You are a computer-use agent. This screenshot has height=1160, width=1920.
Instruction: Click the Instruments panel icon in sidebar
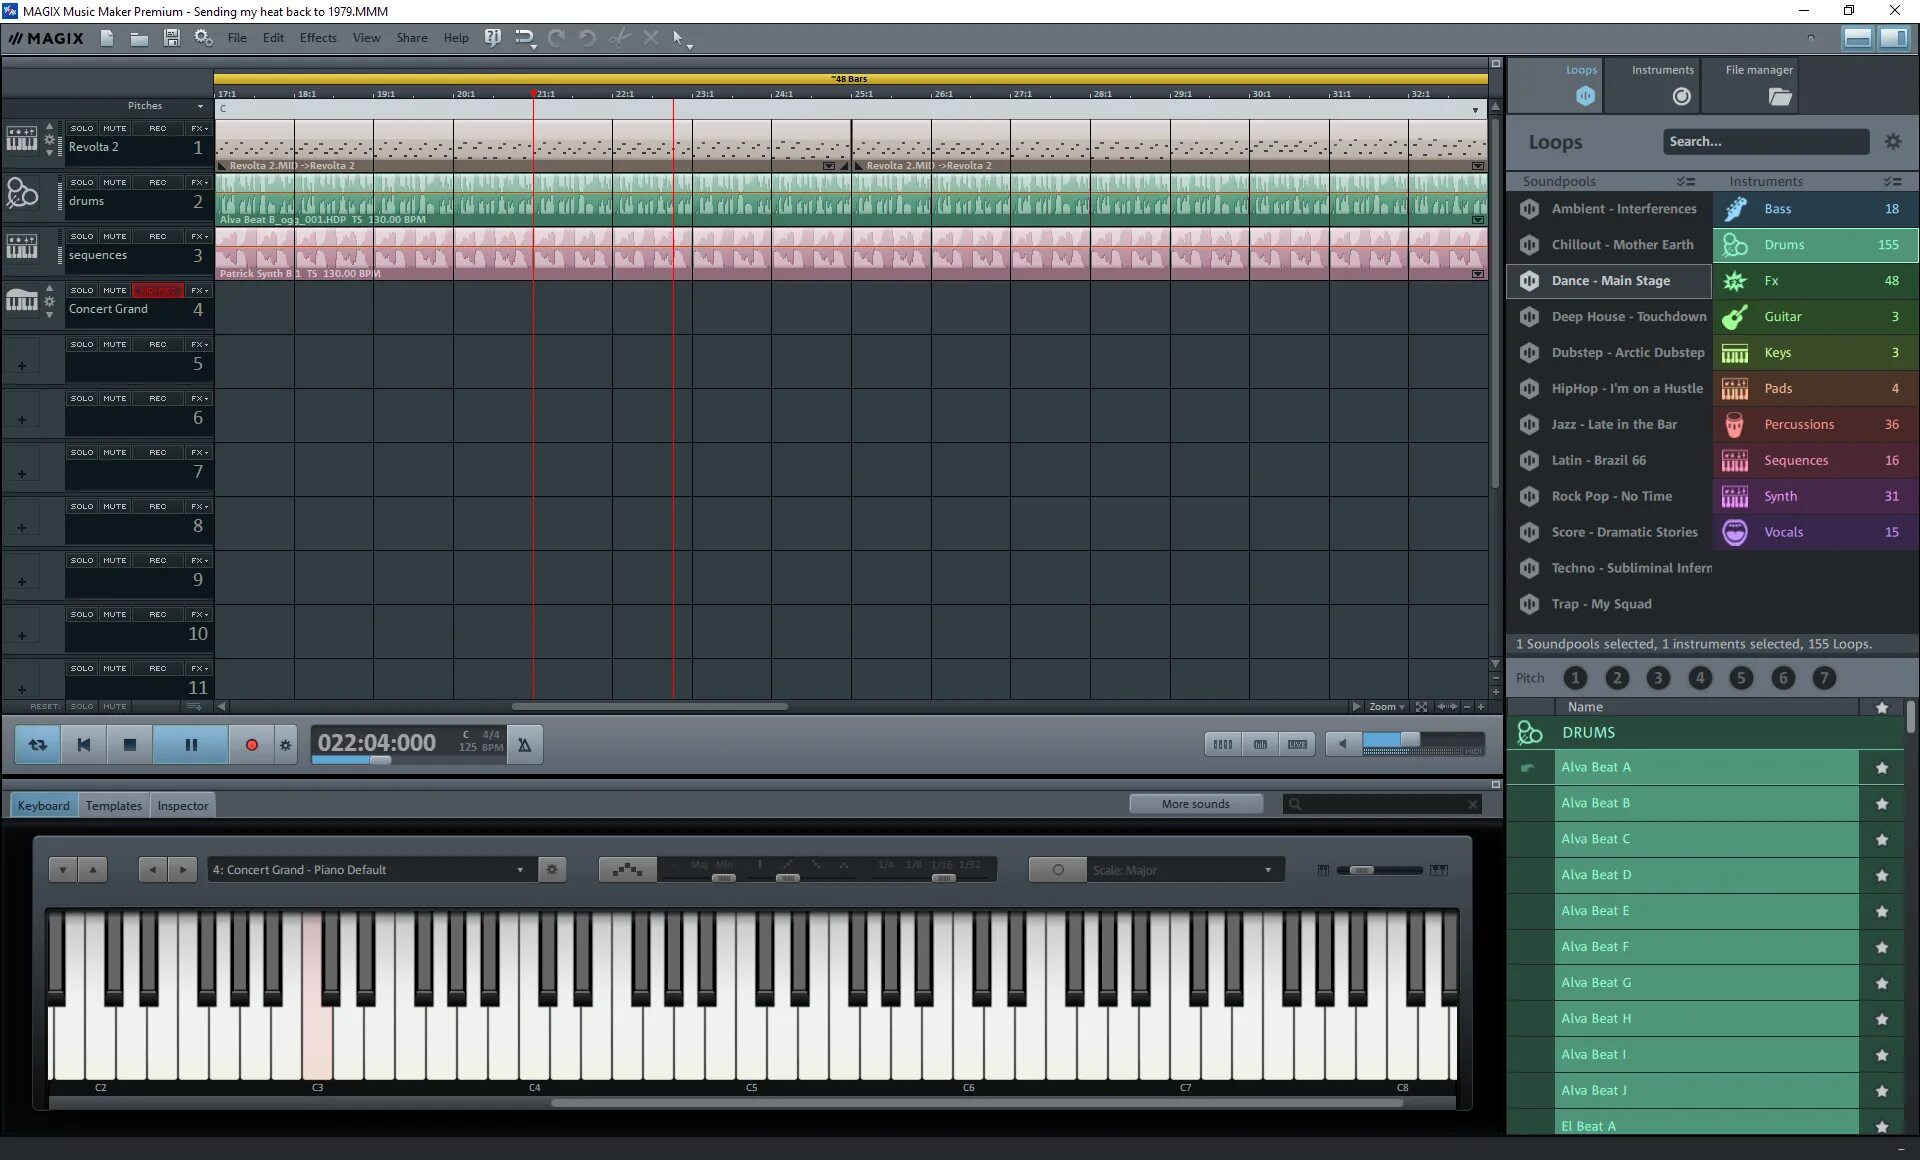tap(1680, 96)
